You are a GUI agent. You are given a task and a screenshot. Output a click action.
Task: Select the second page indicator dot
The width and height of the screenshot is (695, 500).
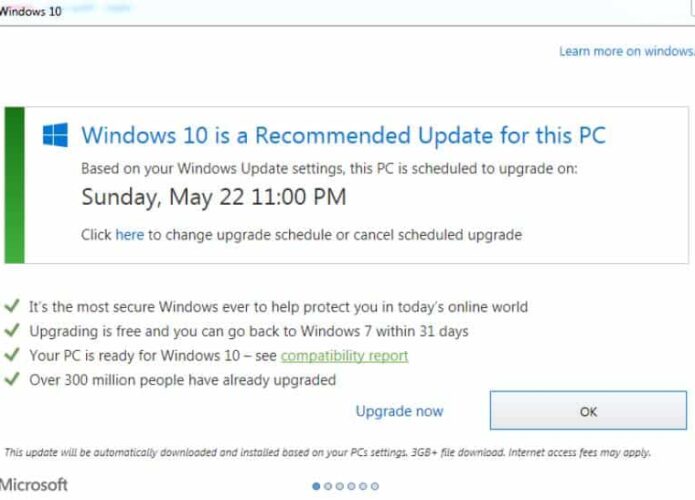[328, 486]
